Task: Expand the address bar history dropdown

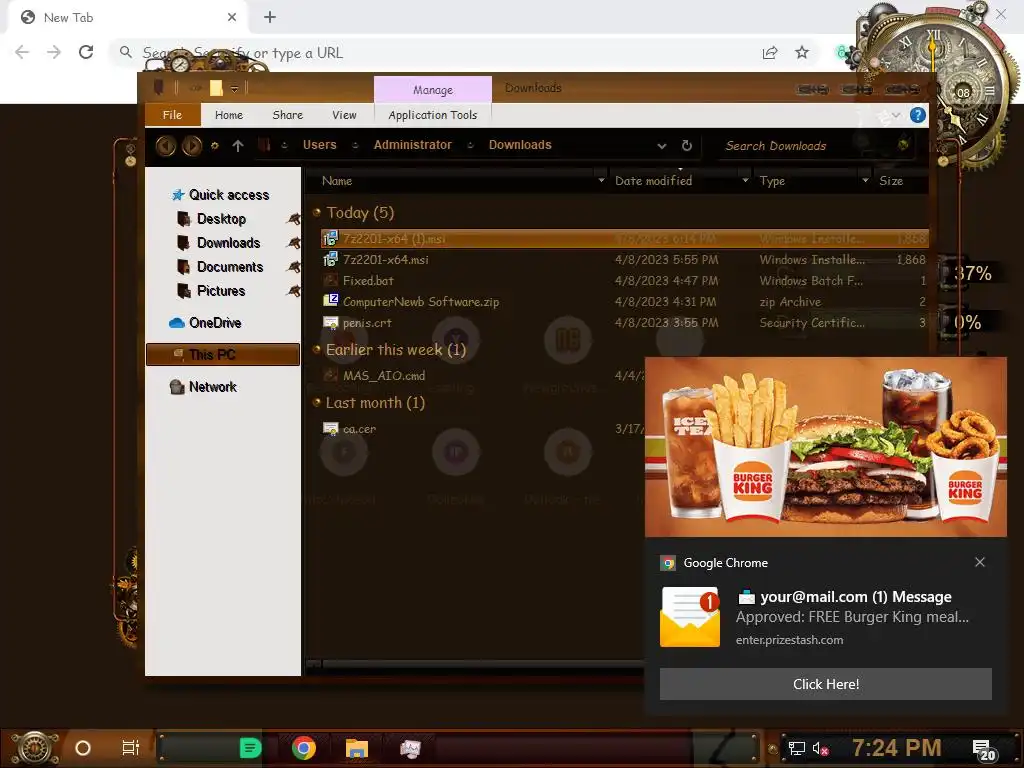Action: click(662, 146)
